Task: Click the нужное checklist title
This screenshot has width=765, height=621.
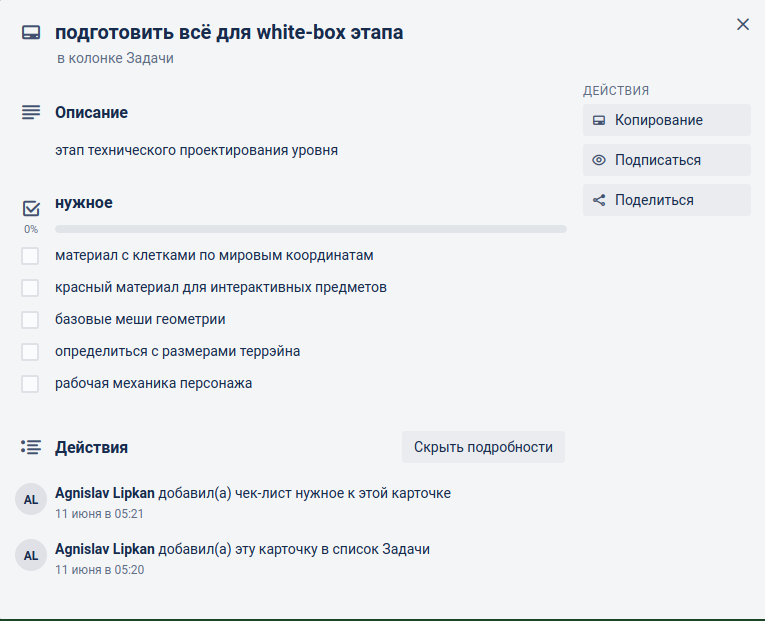Action: (x=83, y=202)
